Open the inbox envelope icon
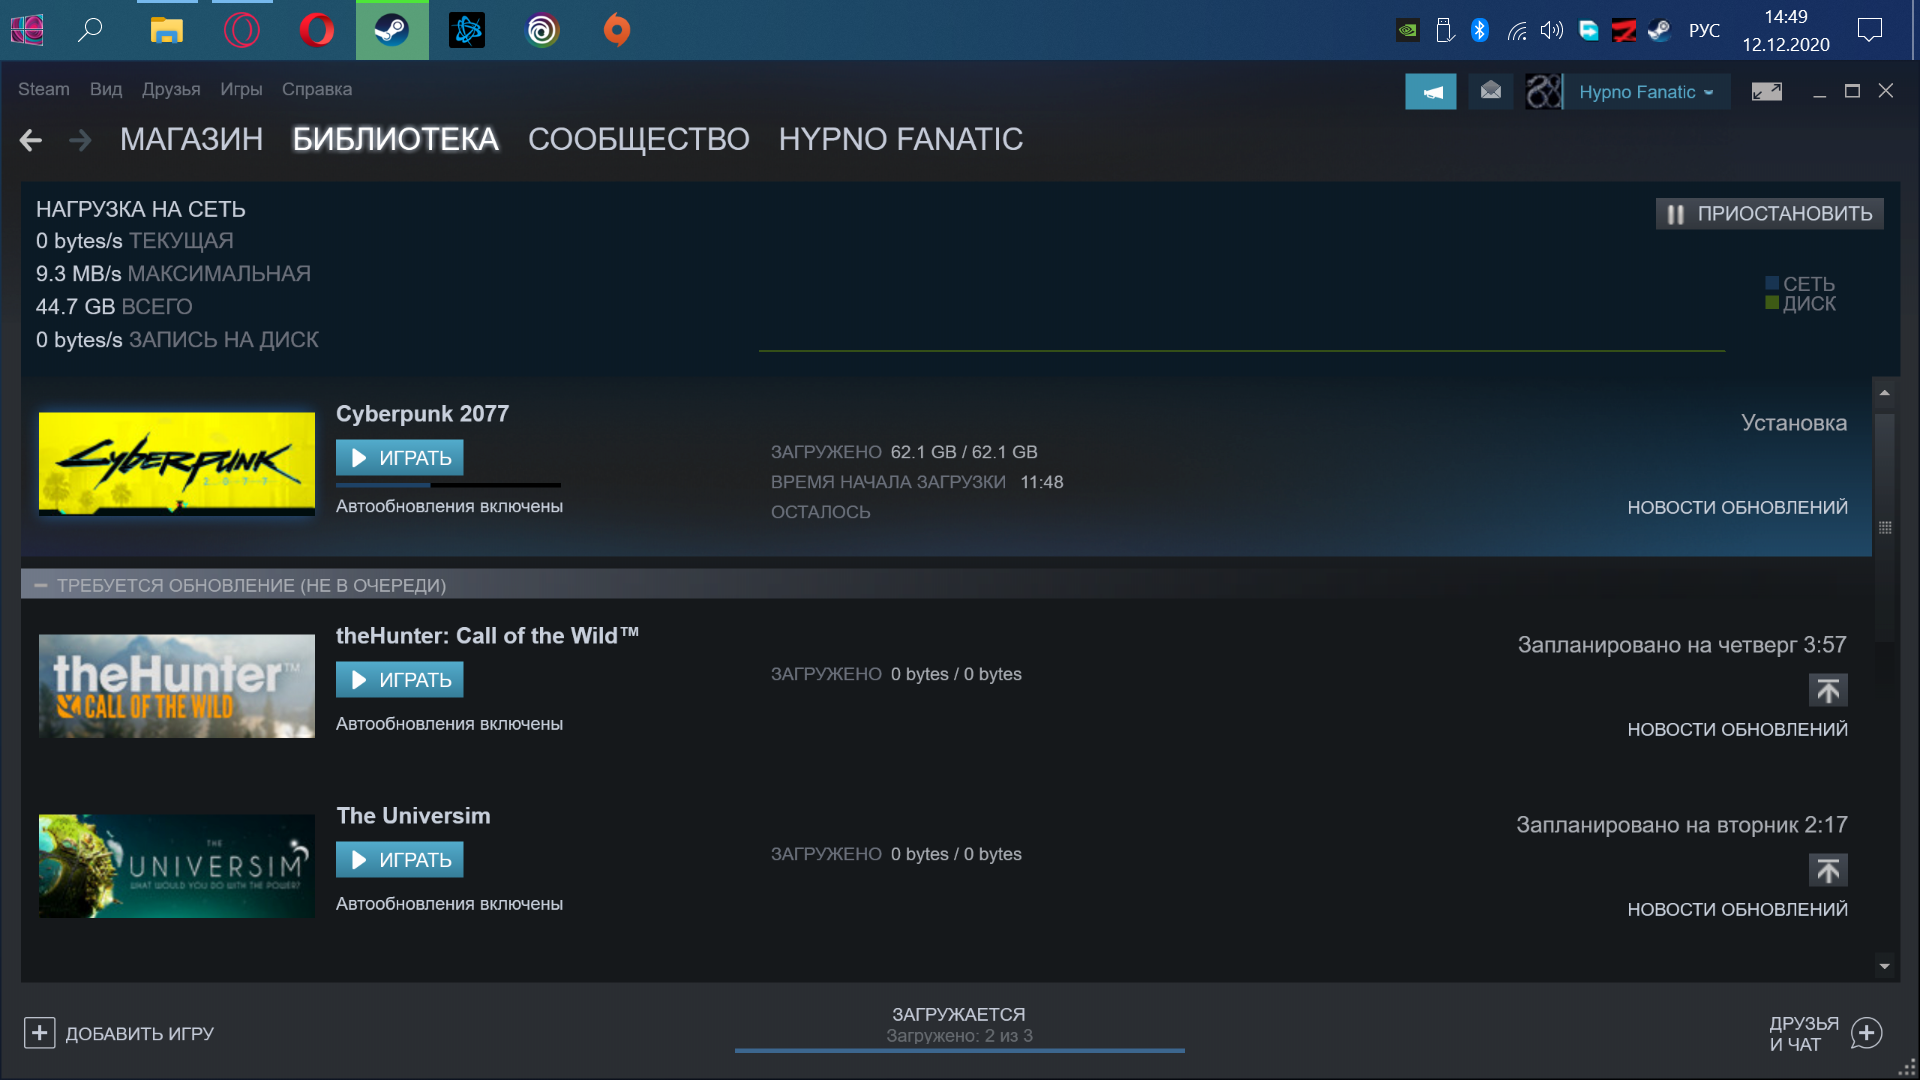Screen dimensions: 1920x1080 [1490, 92]
